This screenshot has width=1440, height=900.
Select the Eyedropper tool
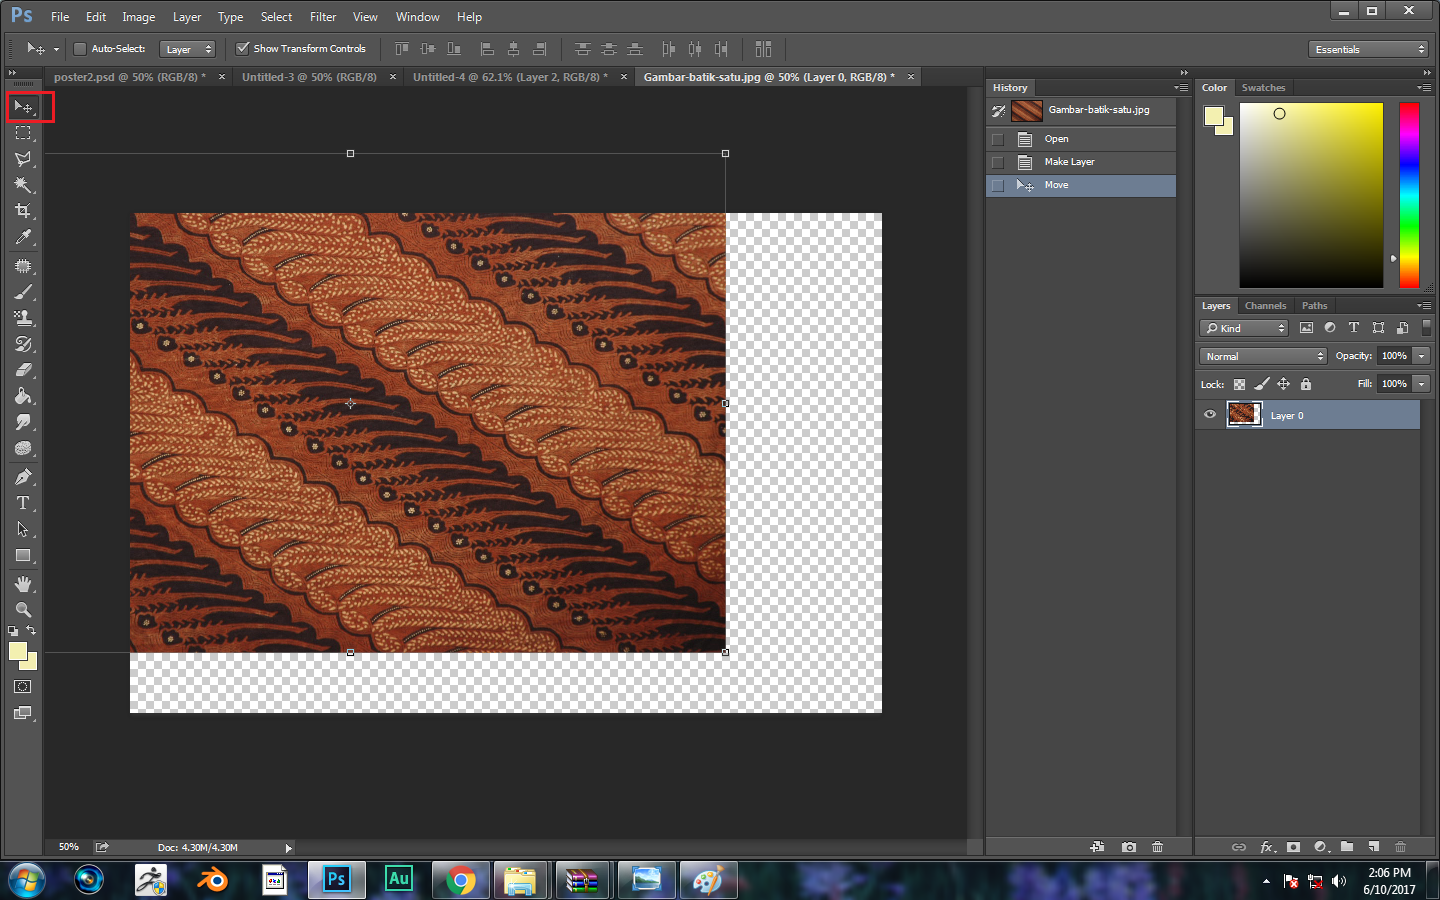22,237
